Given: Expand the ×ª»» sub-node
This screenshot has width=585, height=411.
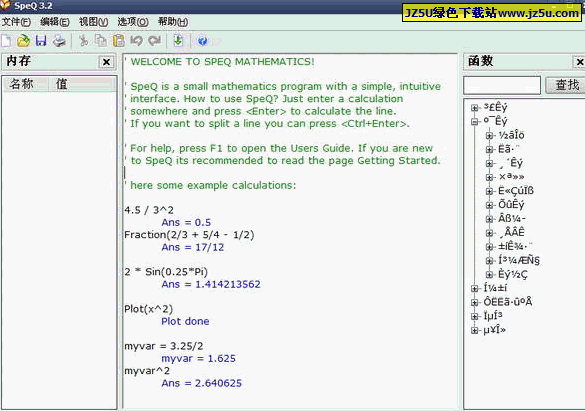Looking at the screenshot, I should [489, 177].
